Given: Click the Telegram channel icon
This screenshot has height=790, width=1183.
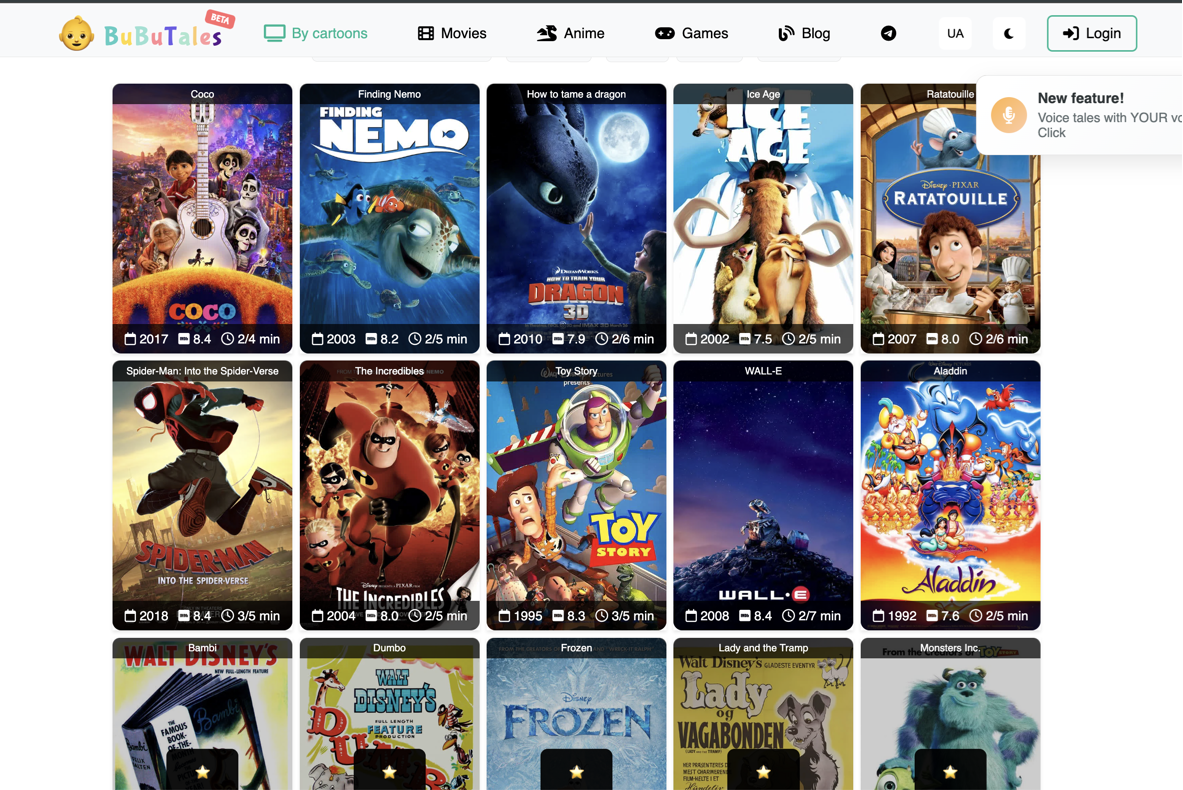Looking at the screenshot, I should [x=889, y=33].
